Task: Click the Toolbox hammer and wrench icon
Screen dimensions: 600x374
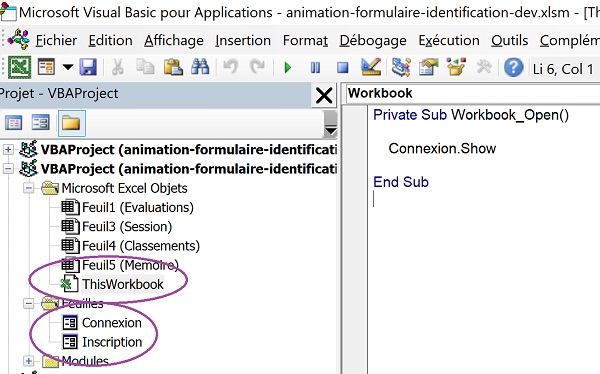Action: 484,67
